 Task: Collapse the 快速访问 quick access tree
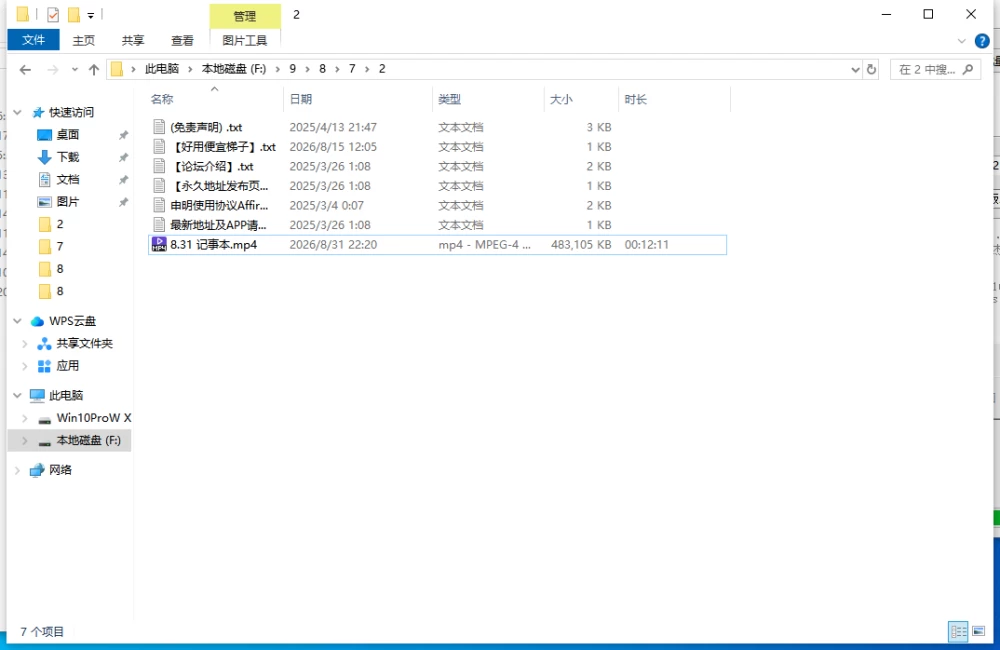pos(17,112)
